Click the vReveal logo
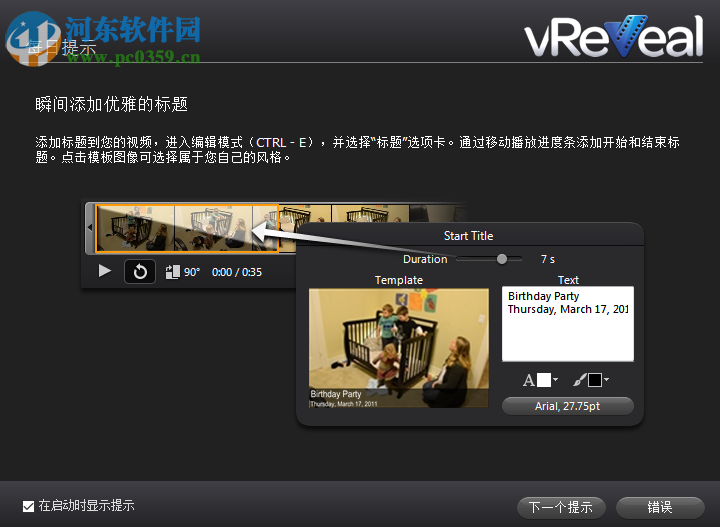This screenshot has width=720, height=527. pyautogui.click(x=614, y=36)
